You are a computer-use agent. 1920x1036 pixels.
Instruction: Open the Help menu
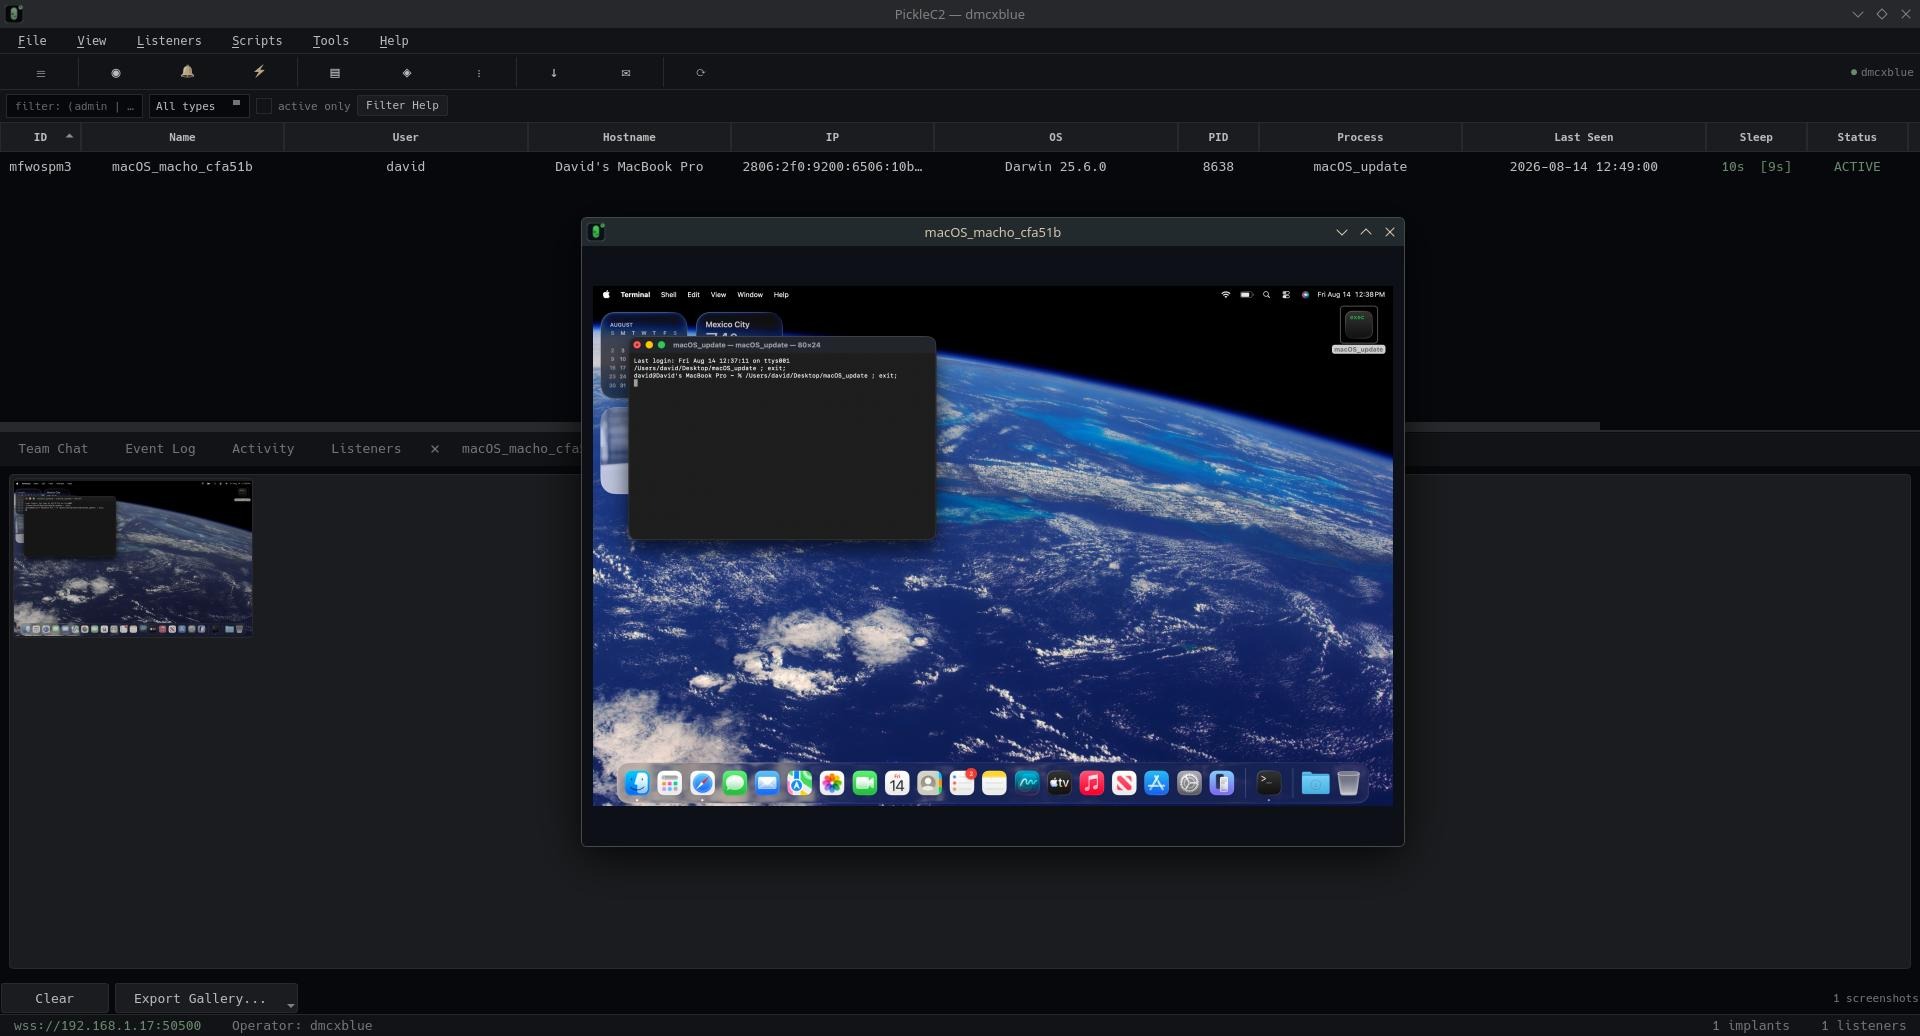[394, 41]
